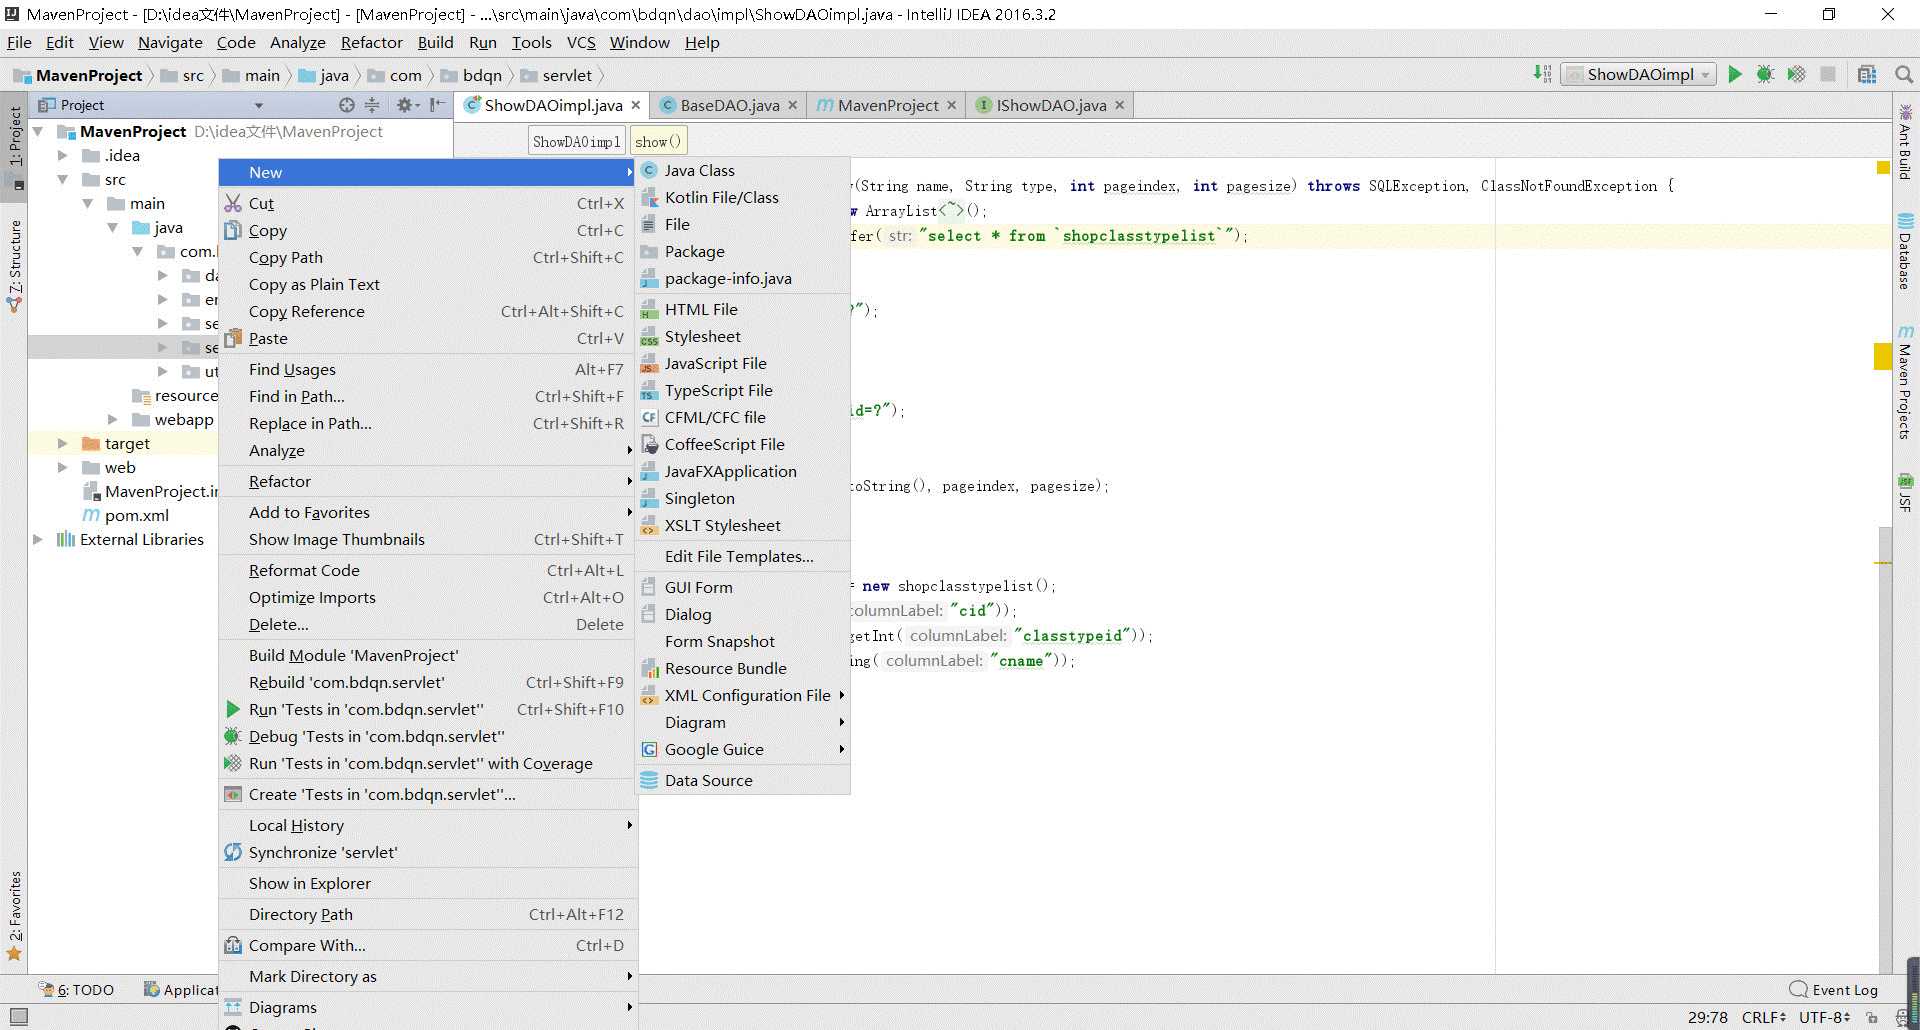The image size is (1920, 1030).
Task: Open Database side panel
Action: point(1905,252)
